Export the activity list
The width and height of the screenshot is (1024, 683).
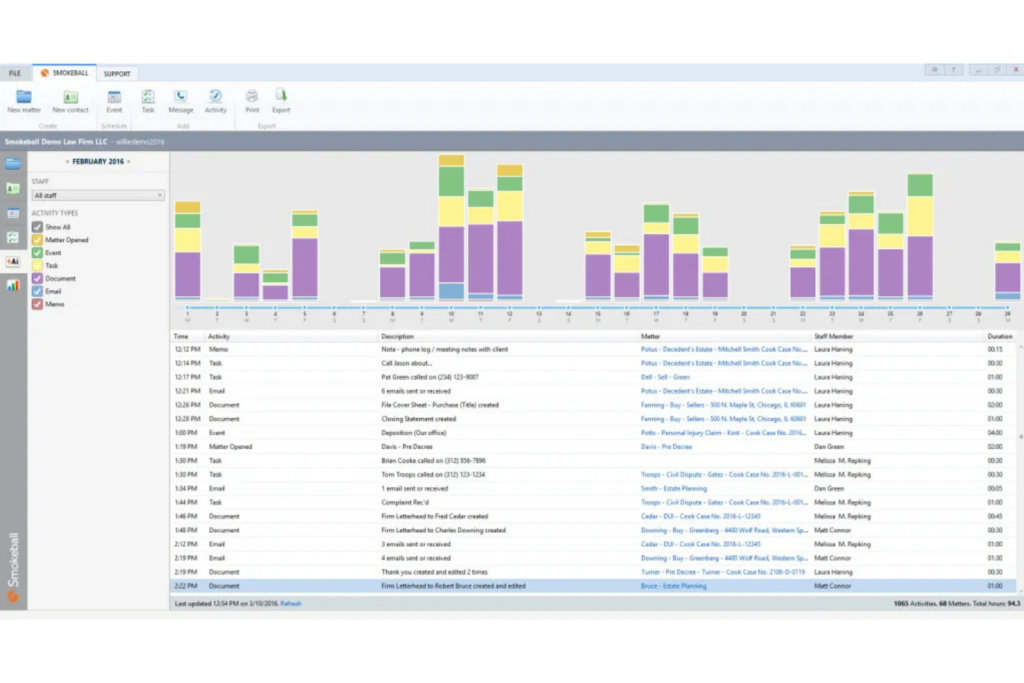281,101
